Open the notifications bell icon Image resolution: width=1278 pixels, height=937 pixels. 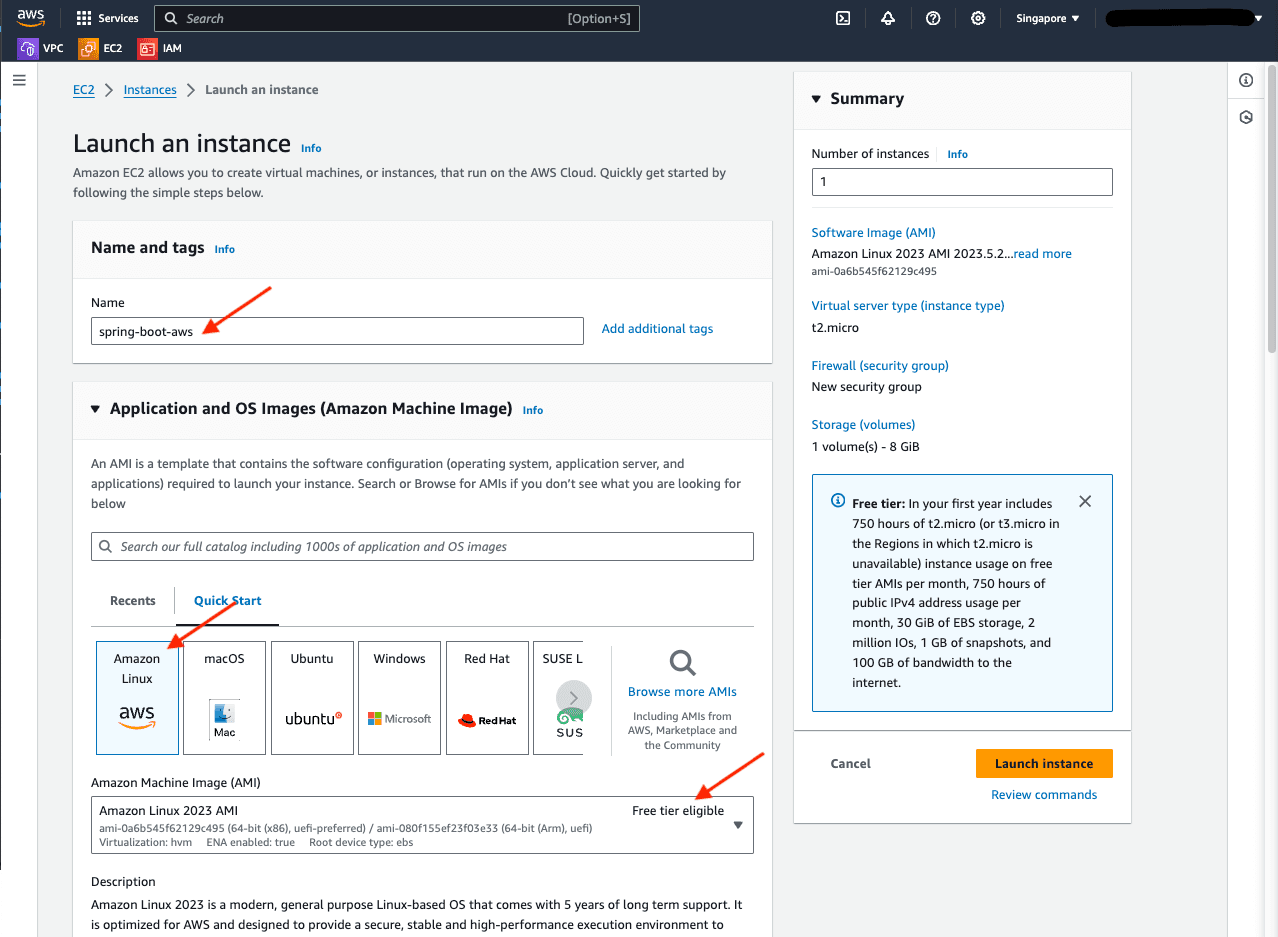click(888, 18)
